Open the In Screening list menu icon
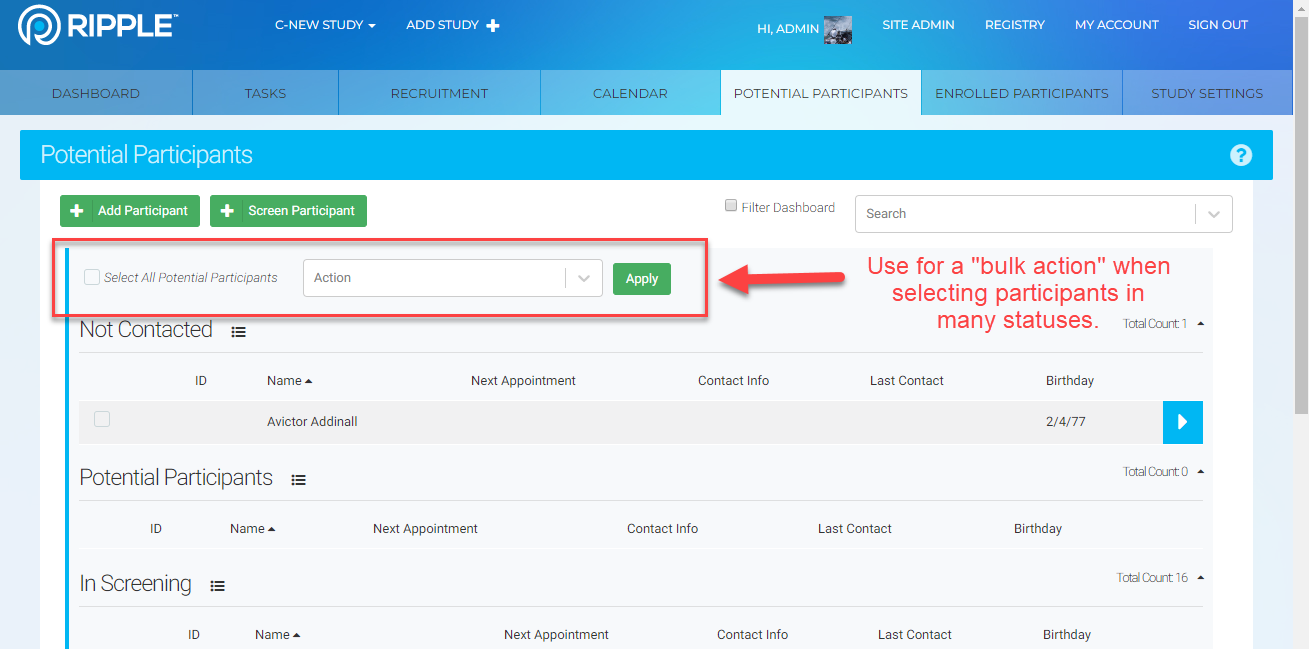The width and height of the screenshot is (1309, 649). pyautogui.click(x=217, y=586)
